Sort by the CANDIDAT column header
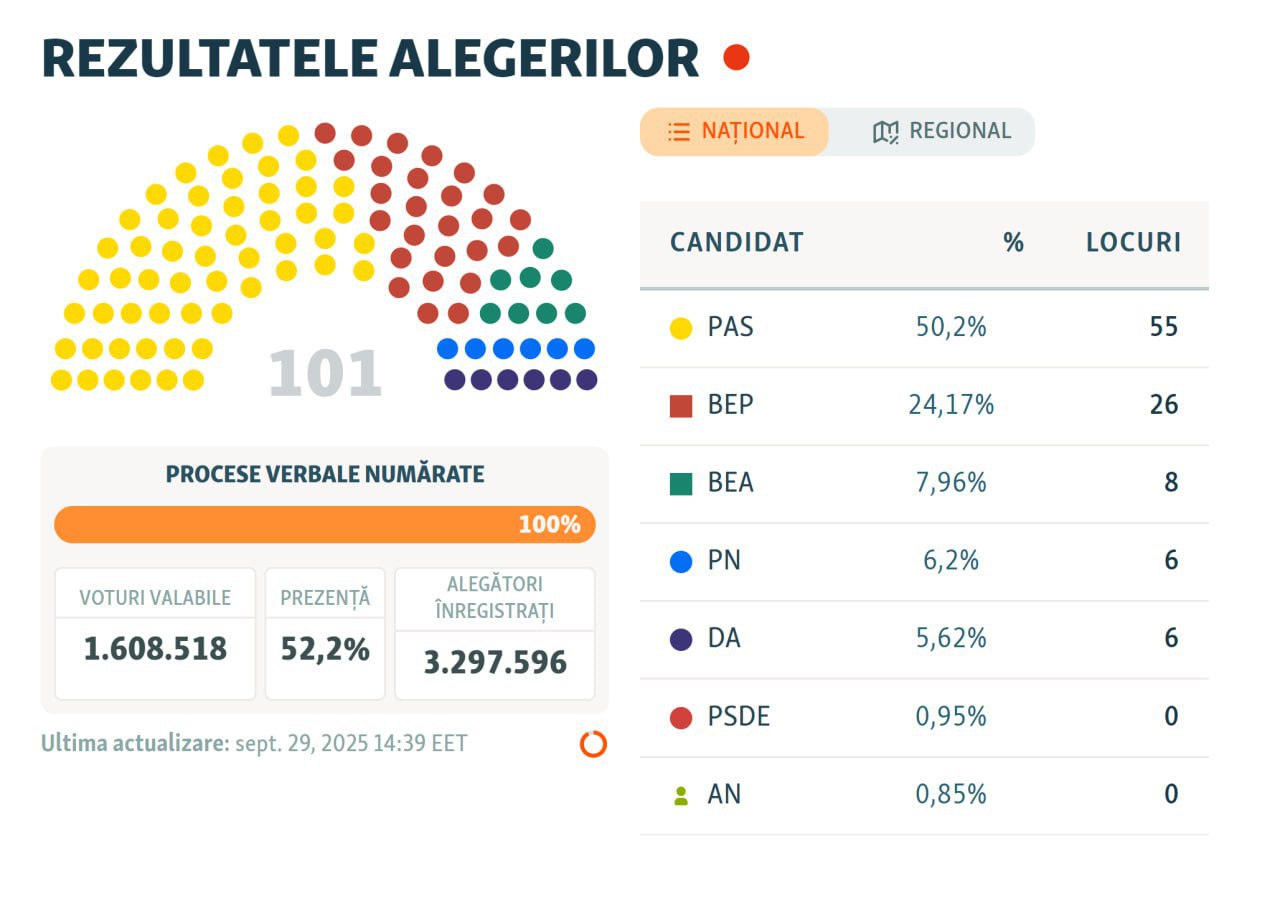This screenshot has height=903, width=1280. 736,243
